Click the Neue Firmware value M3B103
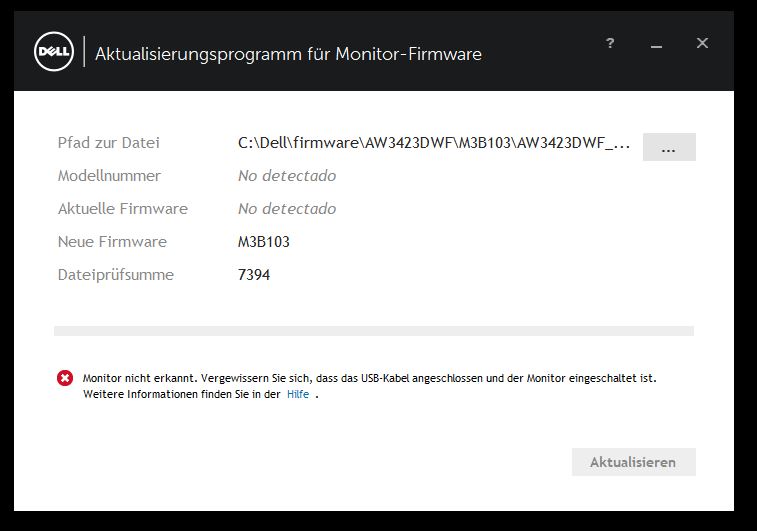The width and height of the screenshot is (757, 531). 264,241
